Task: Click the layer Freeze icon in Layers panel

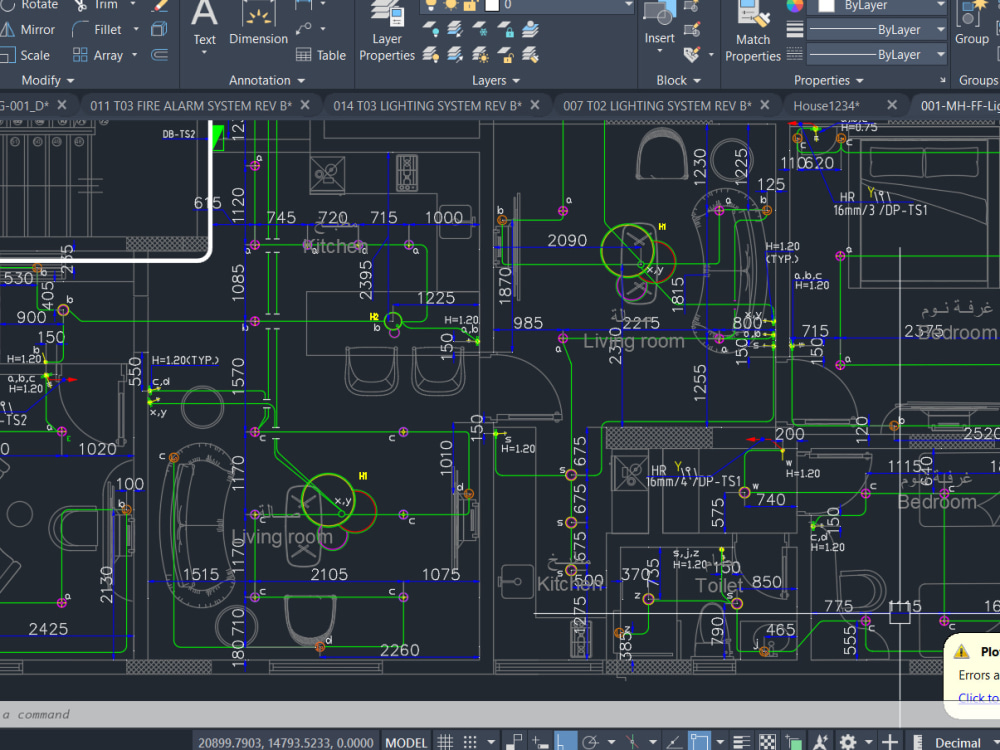Action: (x=480, y=31)
